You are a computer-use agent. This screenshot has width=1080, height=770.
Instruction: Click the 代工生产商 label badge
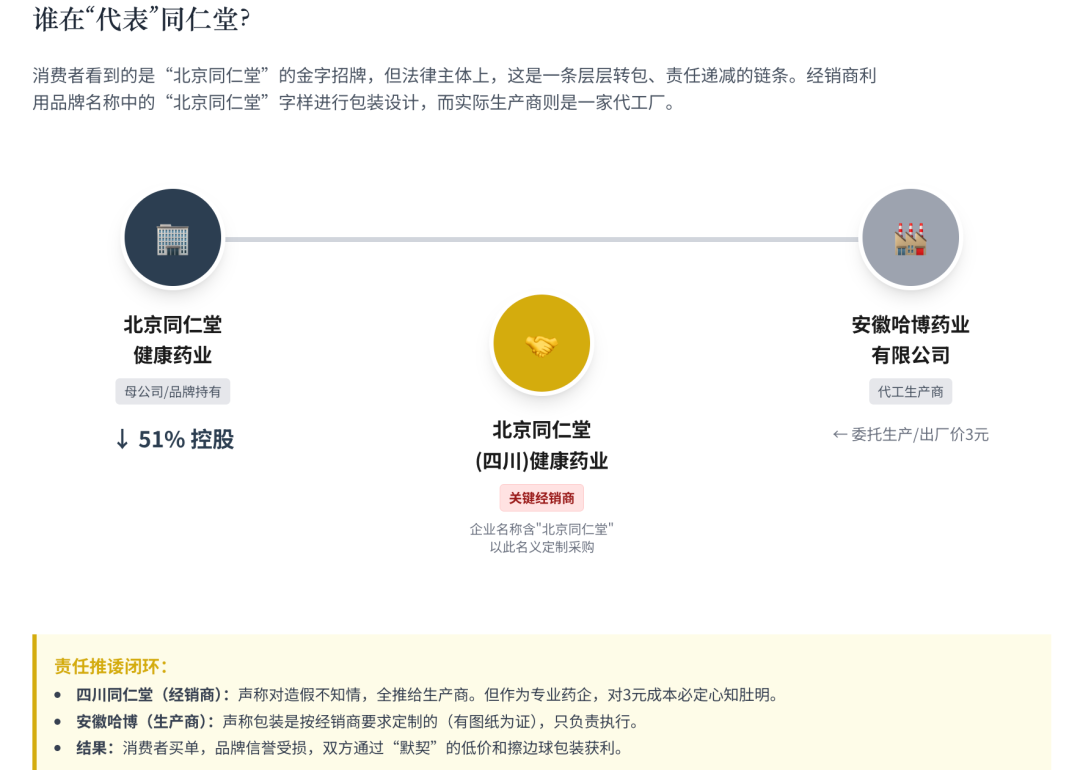[909, 391]
